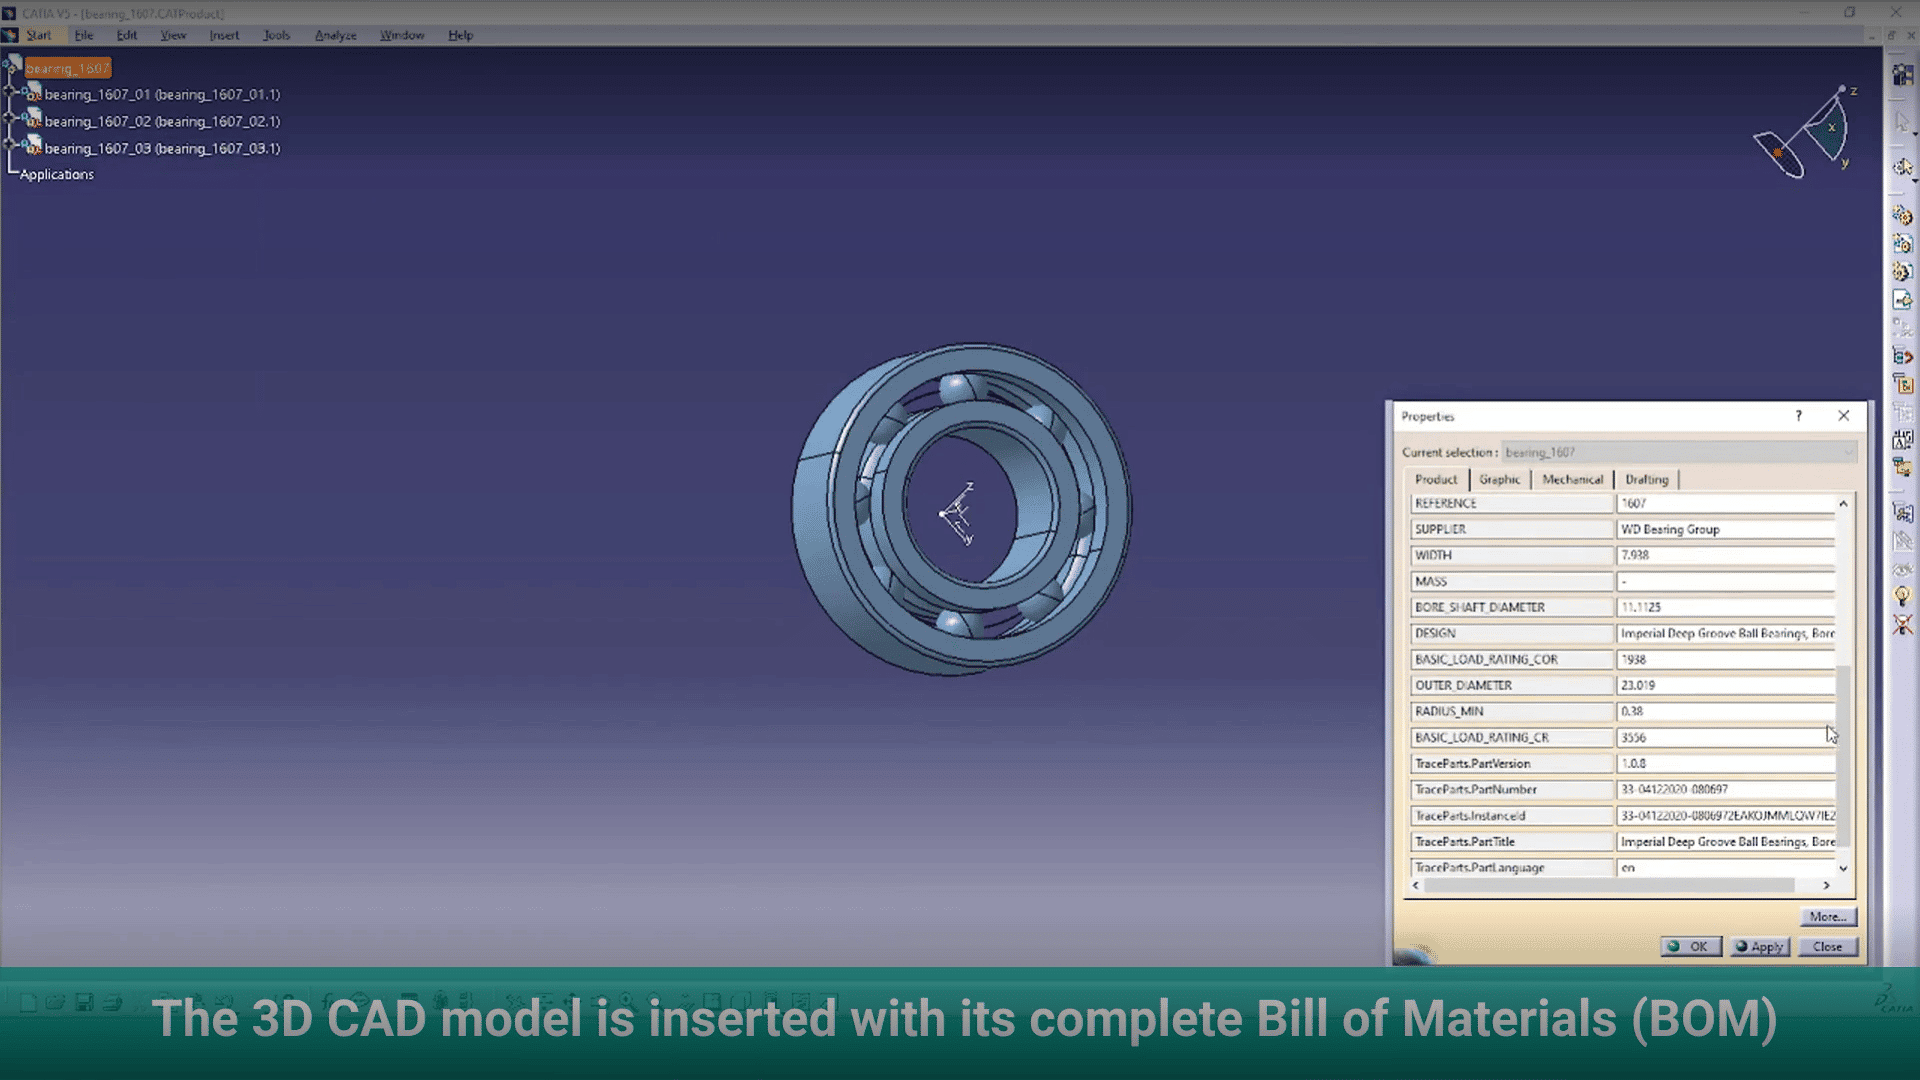Click the Assembly Design workbench icon
Screen dimensions: 1920x1080
1902,75
